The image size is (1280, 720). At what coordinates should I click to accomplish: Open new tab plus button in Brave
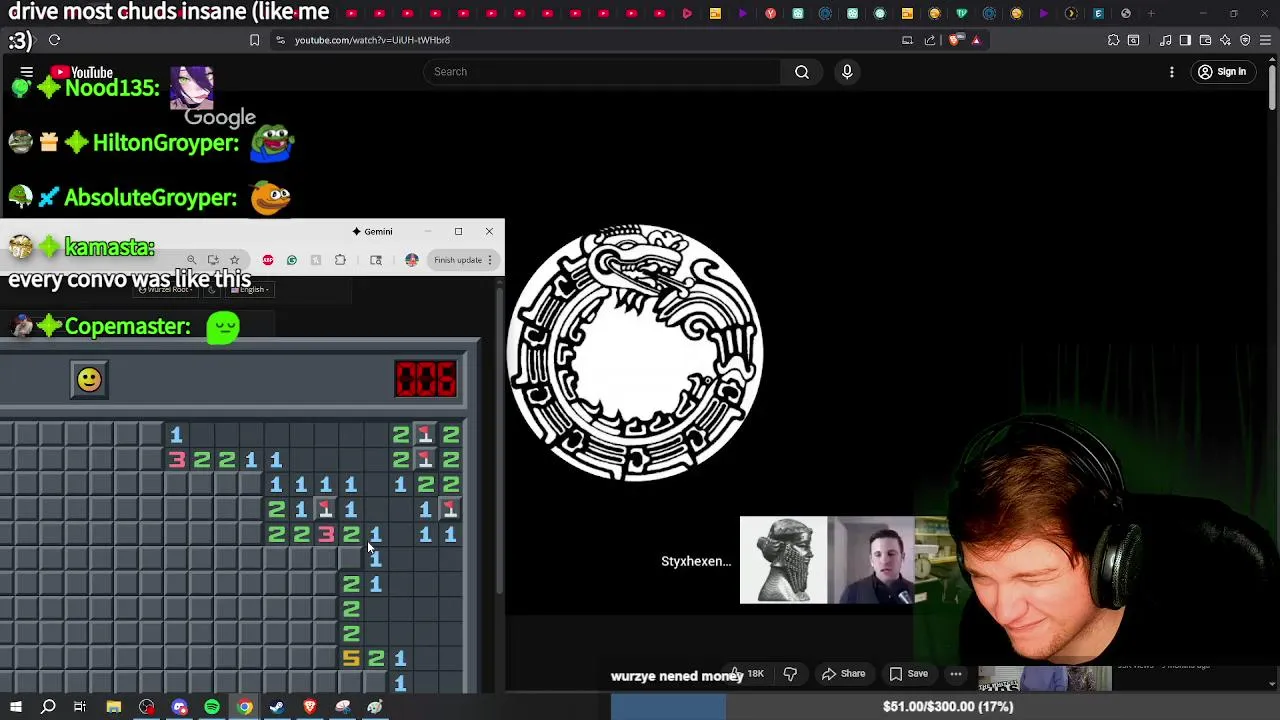(x=1152, y=13)
